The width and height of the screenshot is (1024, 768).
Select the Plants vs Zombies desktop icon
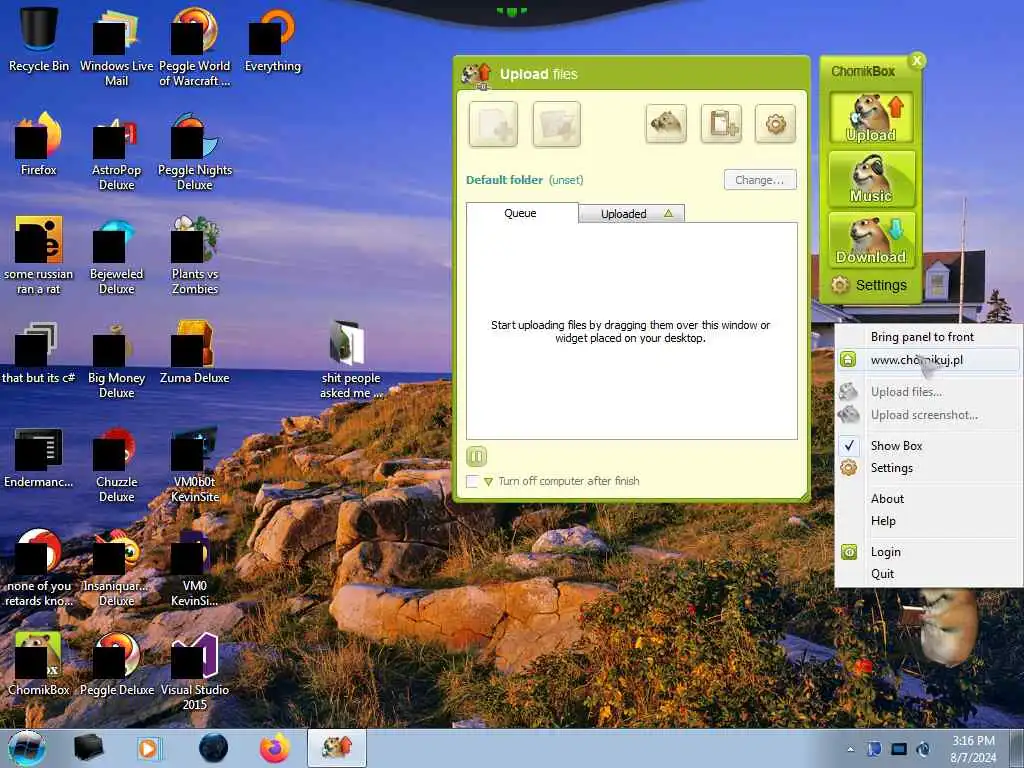[195, 256]
